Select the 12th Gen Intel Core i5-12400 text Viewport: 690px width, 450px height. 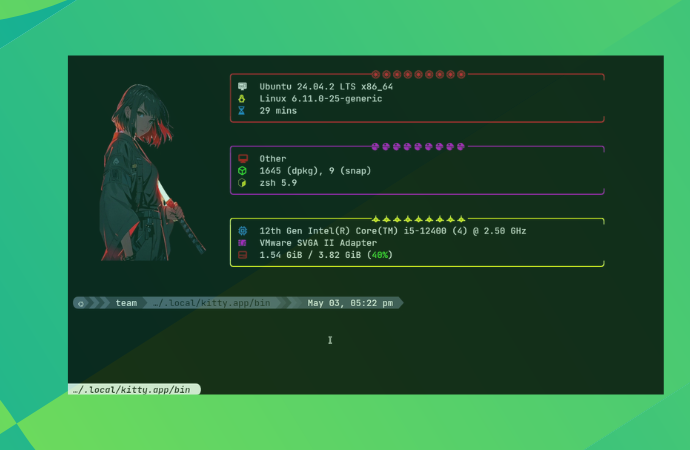click(393, 231)
